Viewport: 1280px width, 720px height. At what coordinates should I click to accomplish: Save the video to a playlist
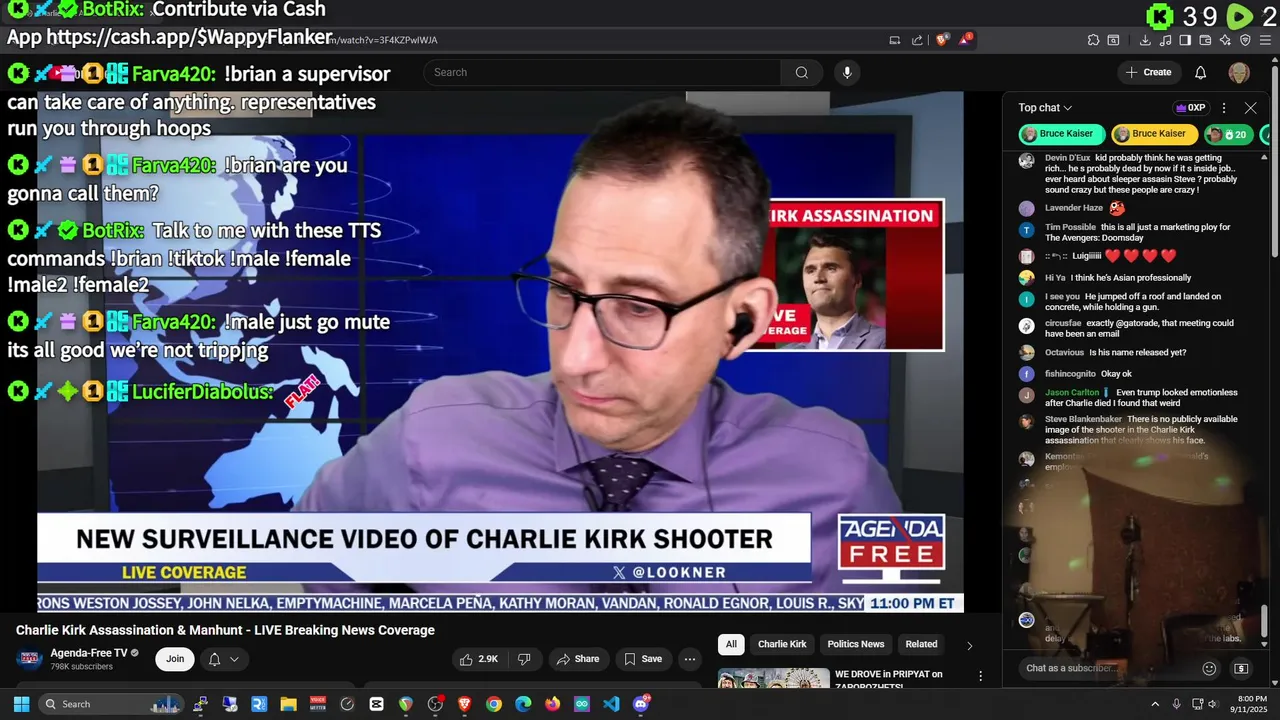[642, 659]
